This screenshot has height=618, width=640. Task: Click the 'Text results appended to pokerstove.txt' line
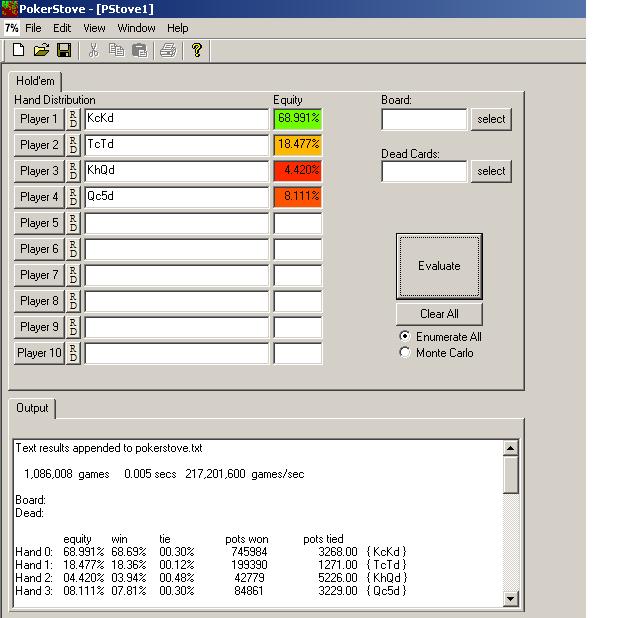click(109, 448)
